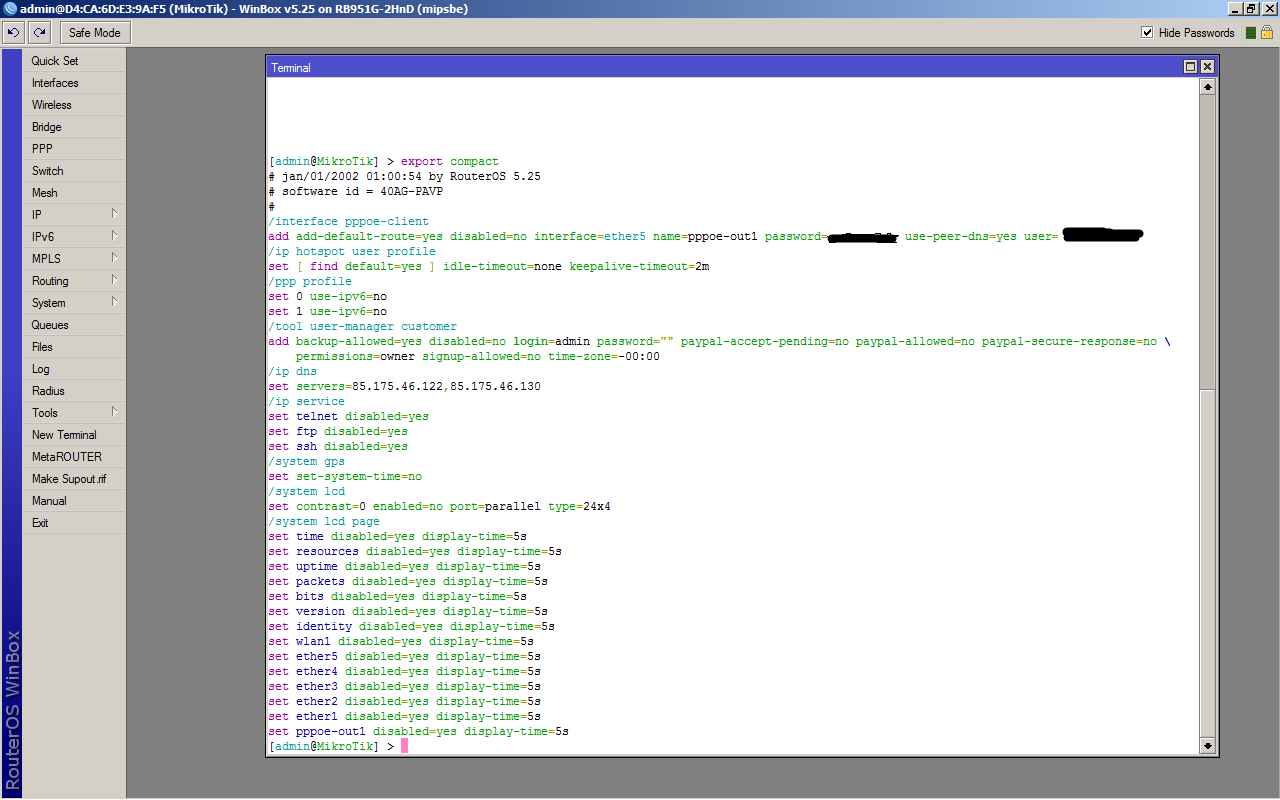Toggle the Safe Mode button
This screenshot has height=800, width=1280.
[95, 33]
